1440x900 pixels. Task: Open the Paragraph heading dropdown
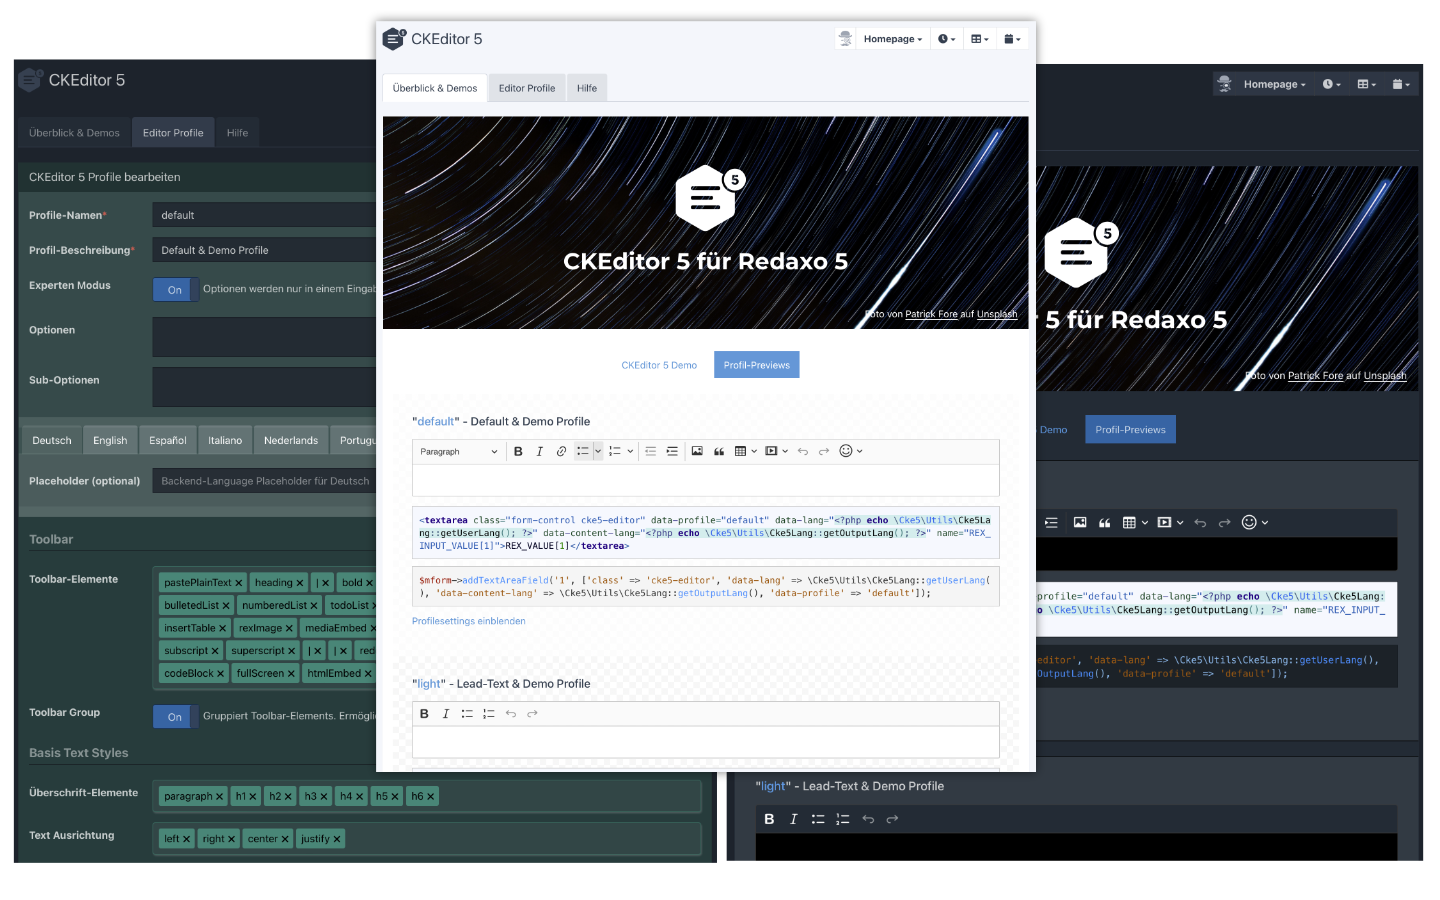(459, 452)
